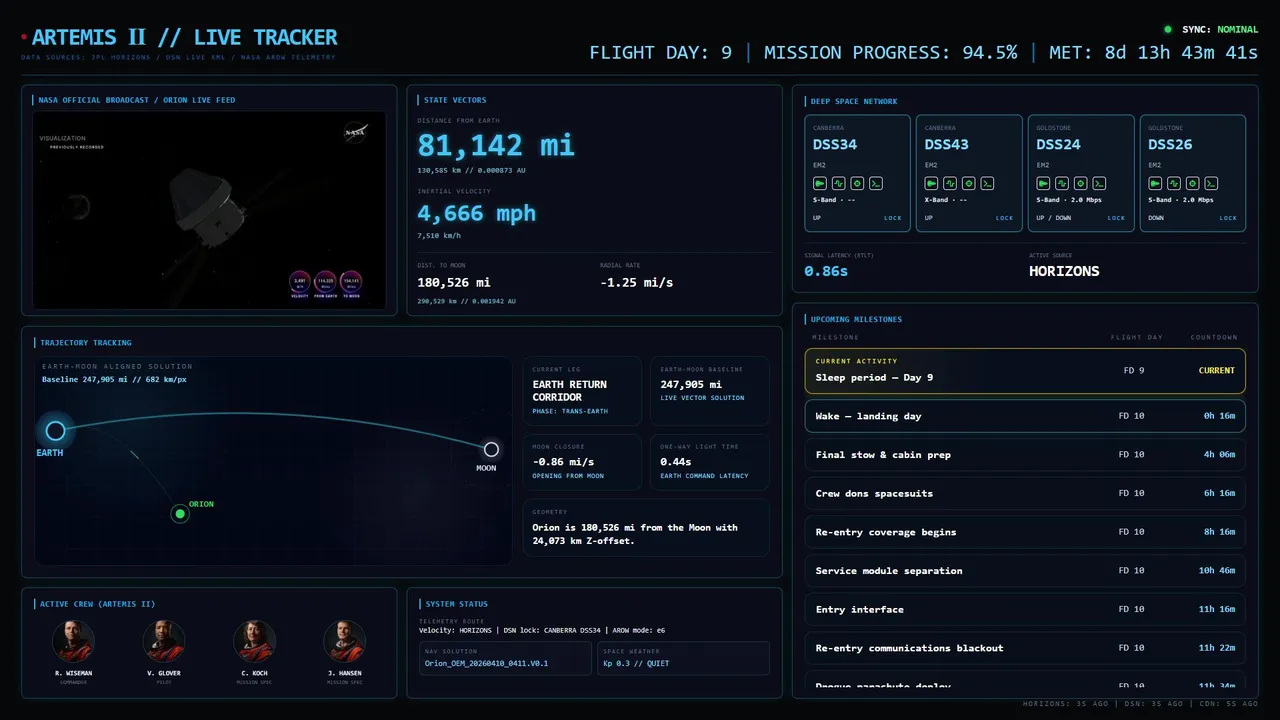Click the LOCK label on DSS34 card
1280x720 pixels.
click(892, 218)
